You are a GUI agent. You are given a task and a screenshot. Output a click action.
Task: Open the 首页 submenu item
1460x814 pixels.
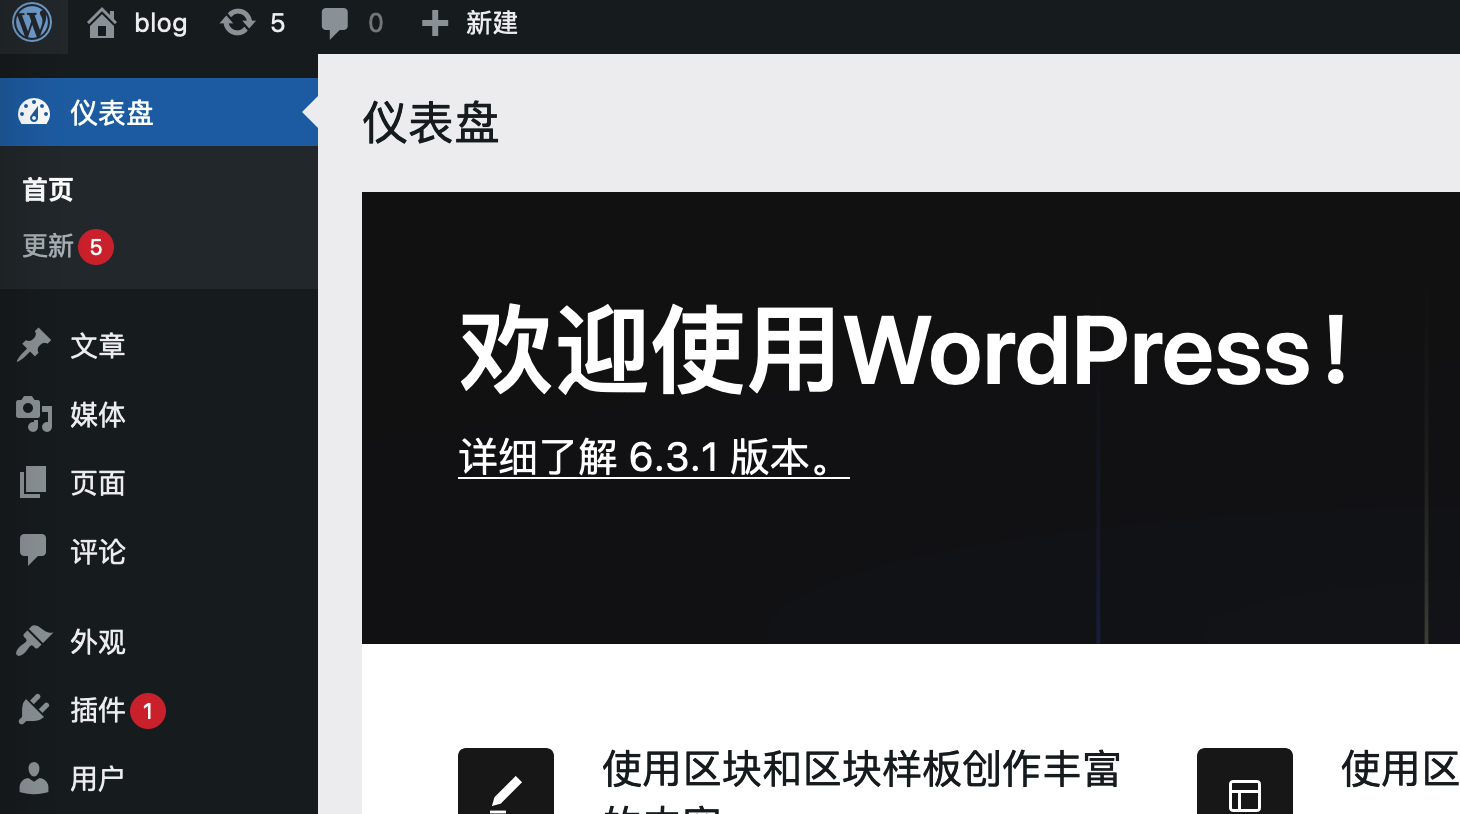point(48,189)
